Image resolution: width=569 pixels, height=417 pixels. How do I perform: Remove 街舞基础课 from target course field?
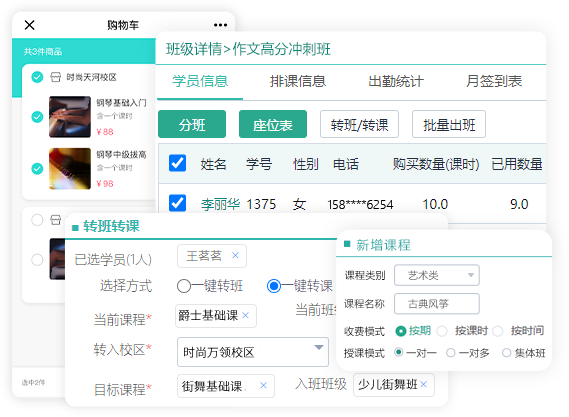(263, 385)
